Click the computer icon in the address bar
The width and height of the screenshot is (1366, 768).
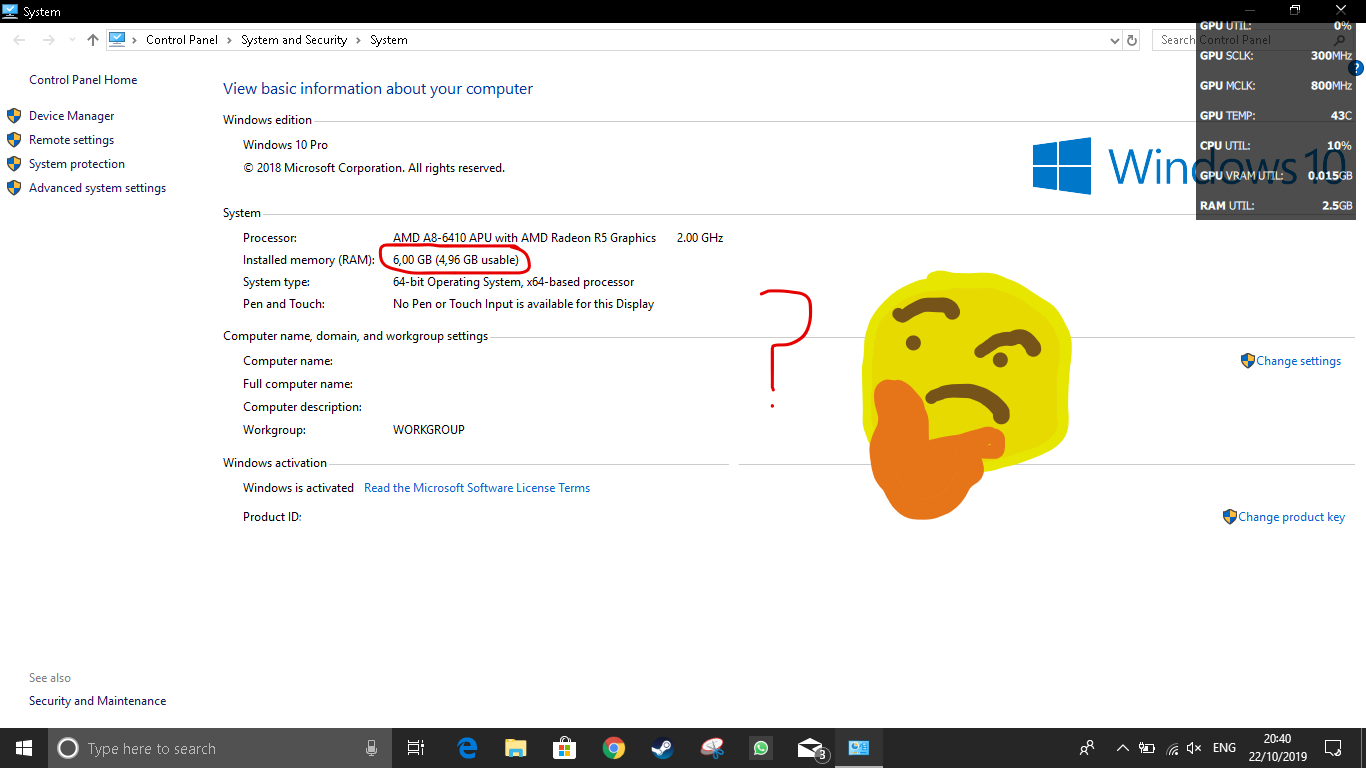pyautogui.click(x=117, y=40)
